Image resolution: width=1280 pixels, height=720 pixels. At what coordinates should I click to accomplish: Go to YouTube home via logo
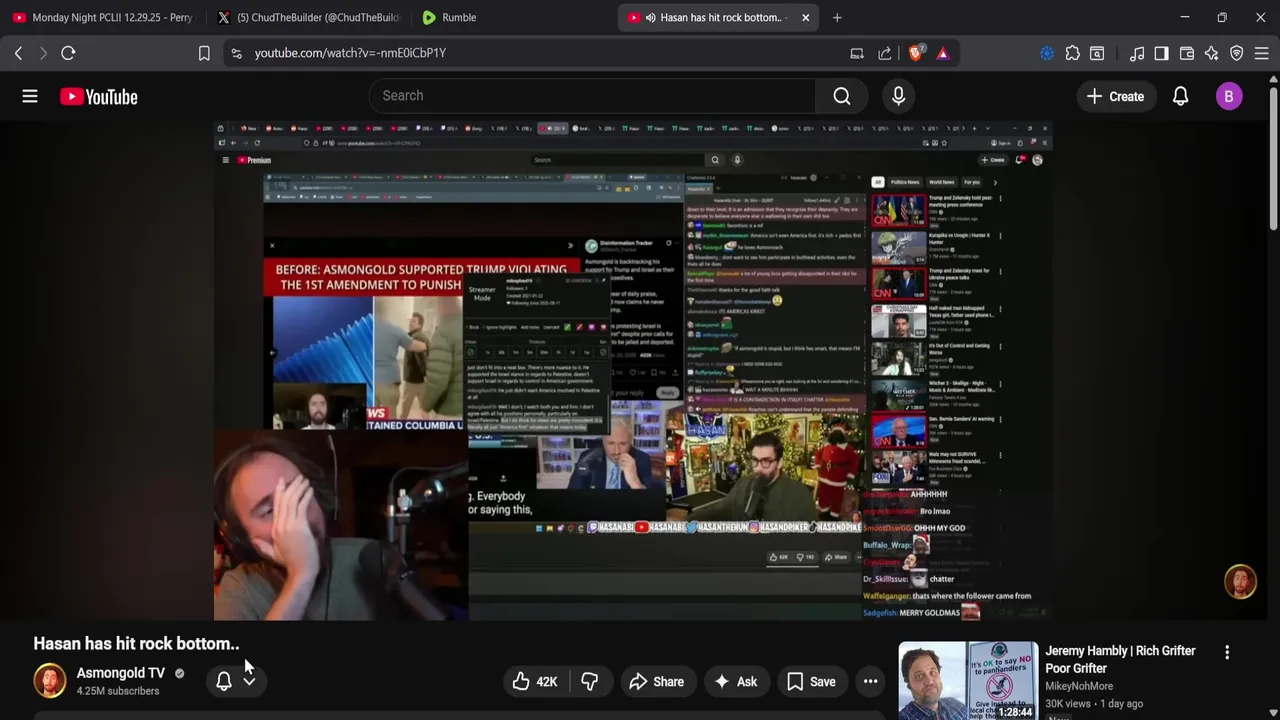98,96
